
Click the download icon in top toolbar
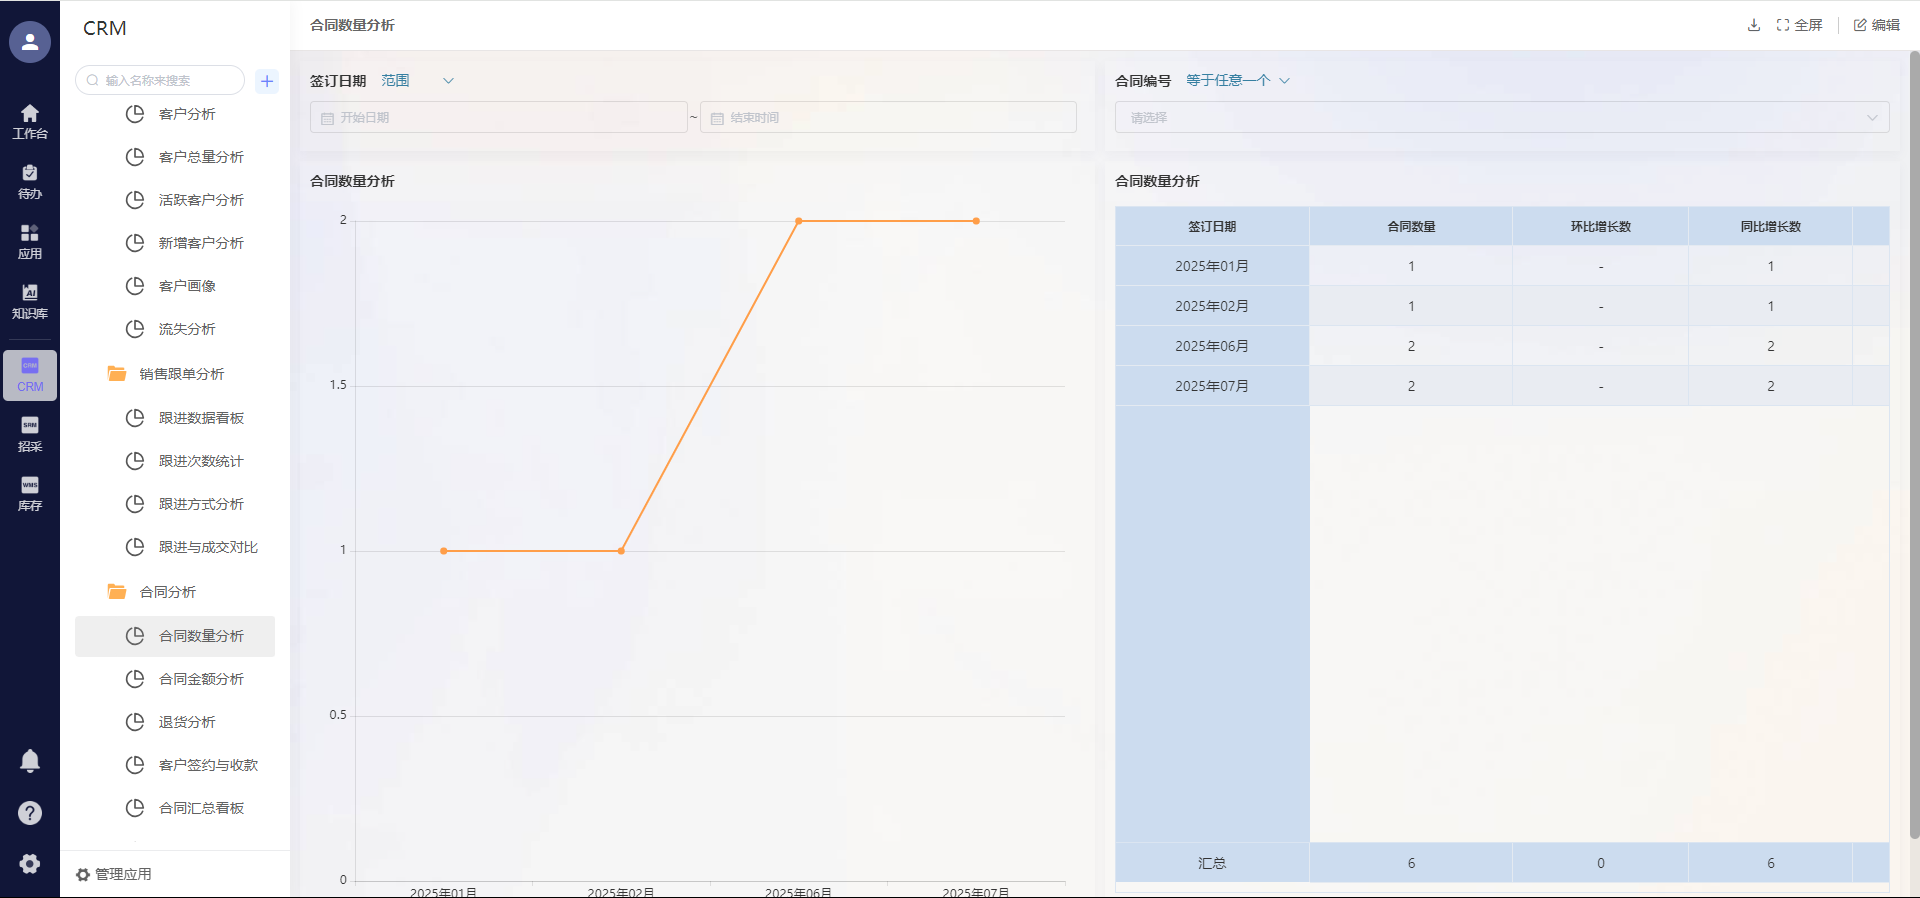(1753, 25)
